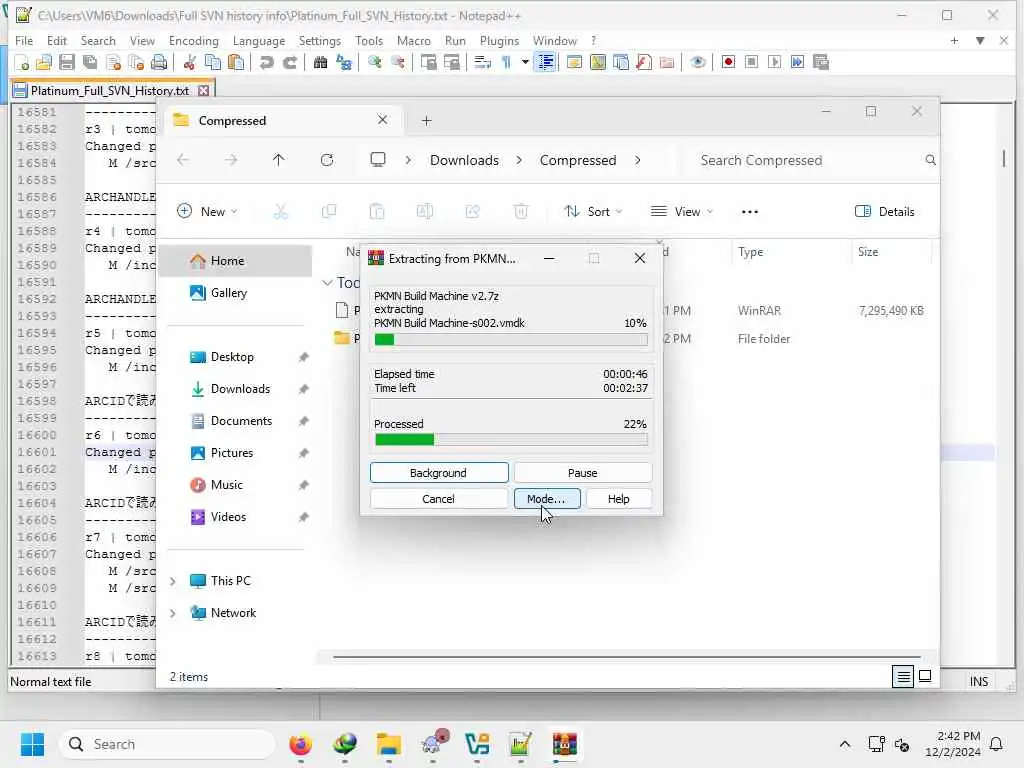Close the Platinum_Full_SVN_History.txt tab
This screenshot has height=768, width=1024.
coord(204,91)
